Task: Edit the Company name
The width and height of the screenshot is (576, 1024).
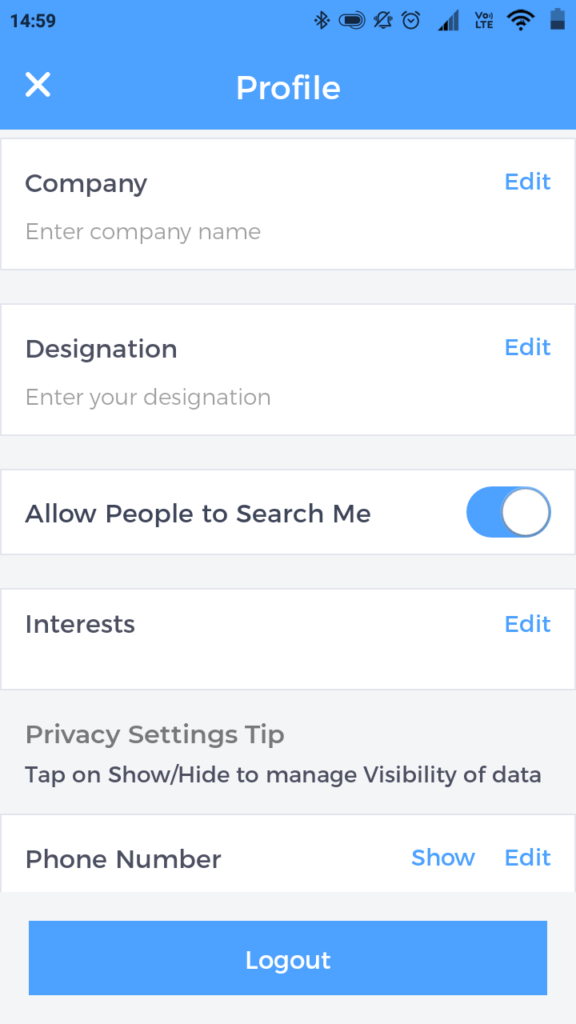Action: (x=527, y=182)
